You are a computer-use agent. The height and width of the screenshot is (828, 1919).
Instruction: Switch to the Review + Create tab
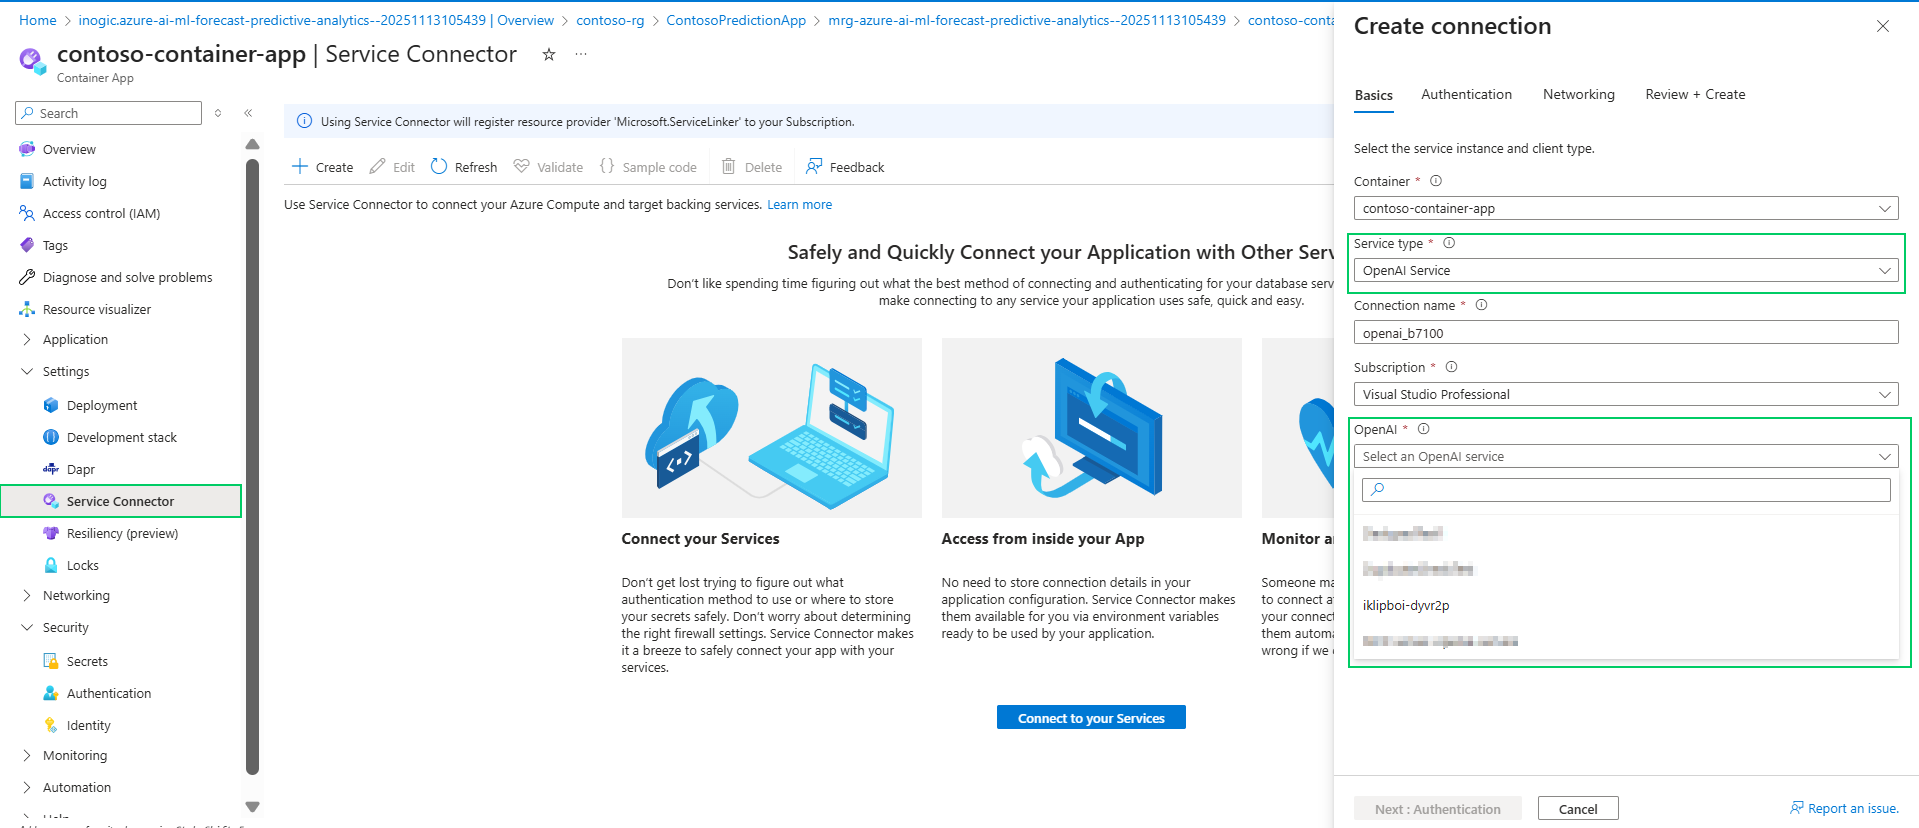[x=1695, y=94]
